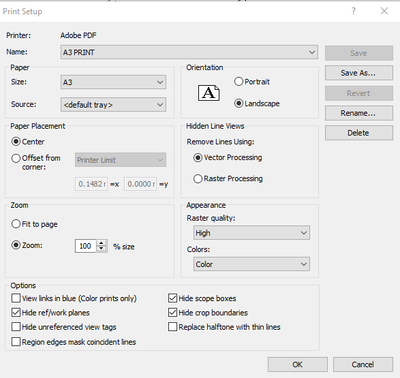Click the Revert button
The height and width of the screenshot is (378, 400).
359,93
